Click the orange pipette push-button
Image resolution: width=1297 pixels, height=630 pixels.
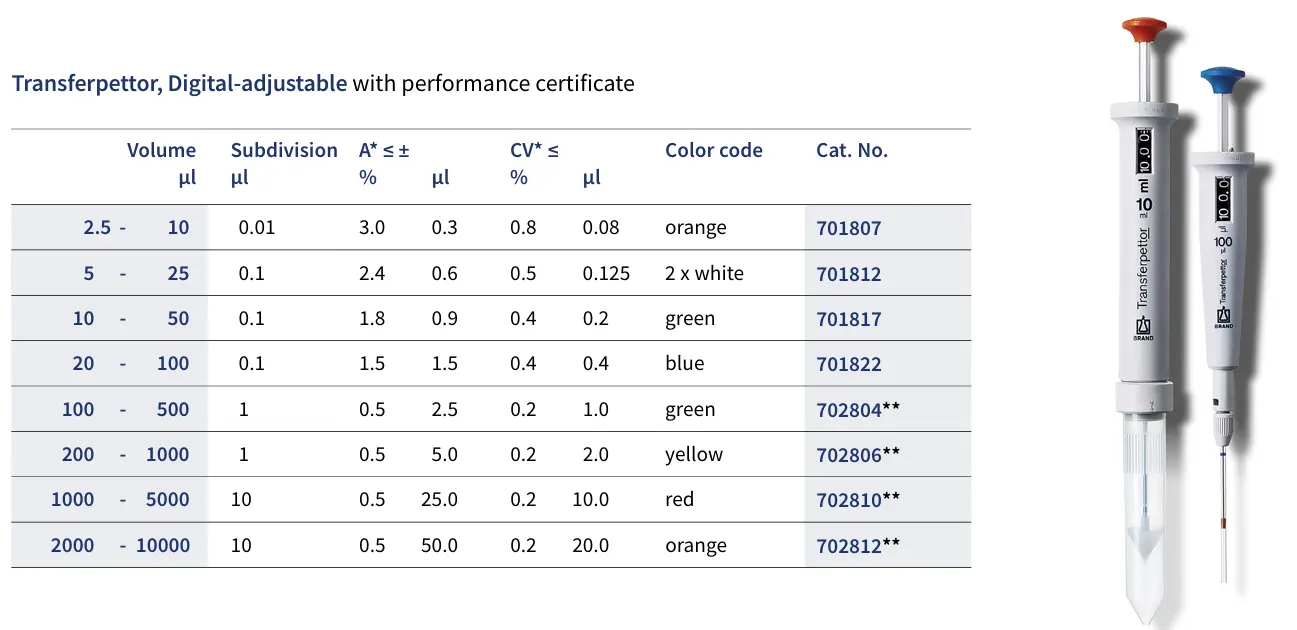click(x=1144, y=29)
